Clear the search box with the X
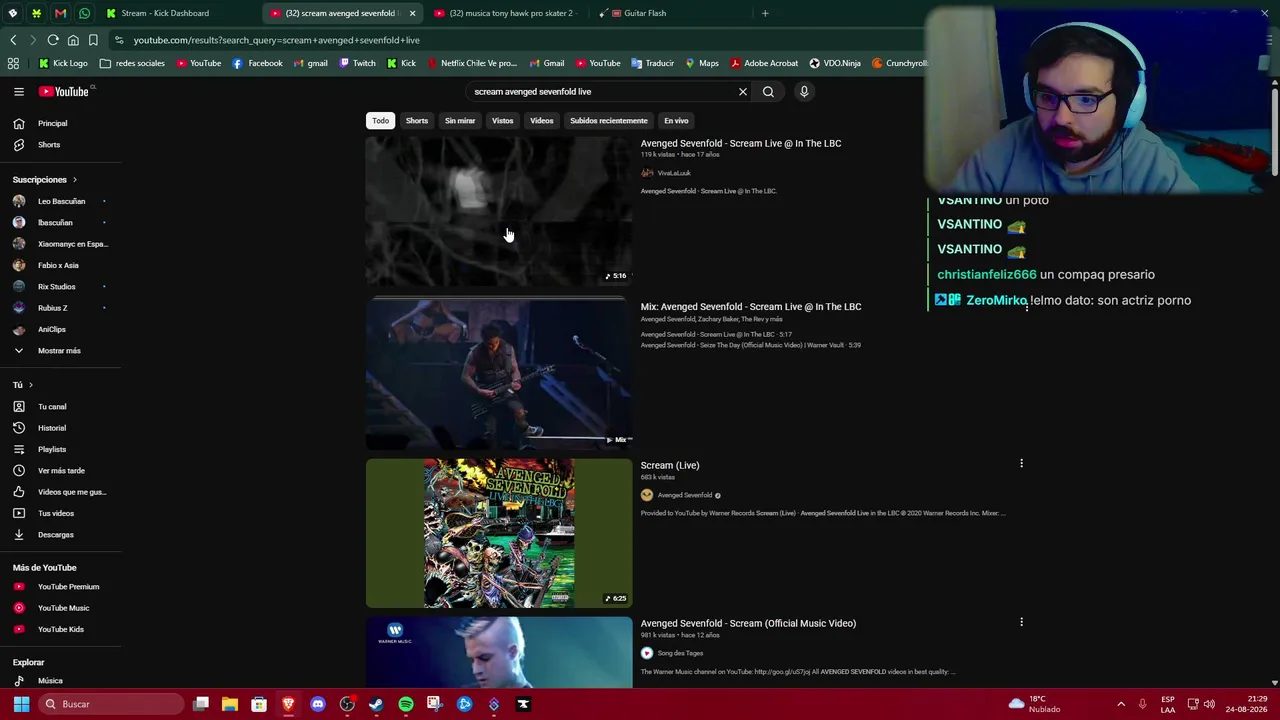This screenshot has height=720, width=1280. pos(743,92)
